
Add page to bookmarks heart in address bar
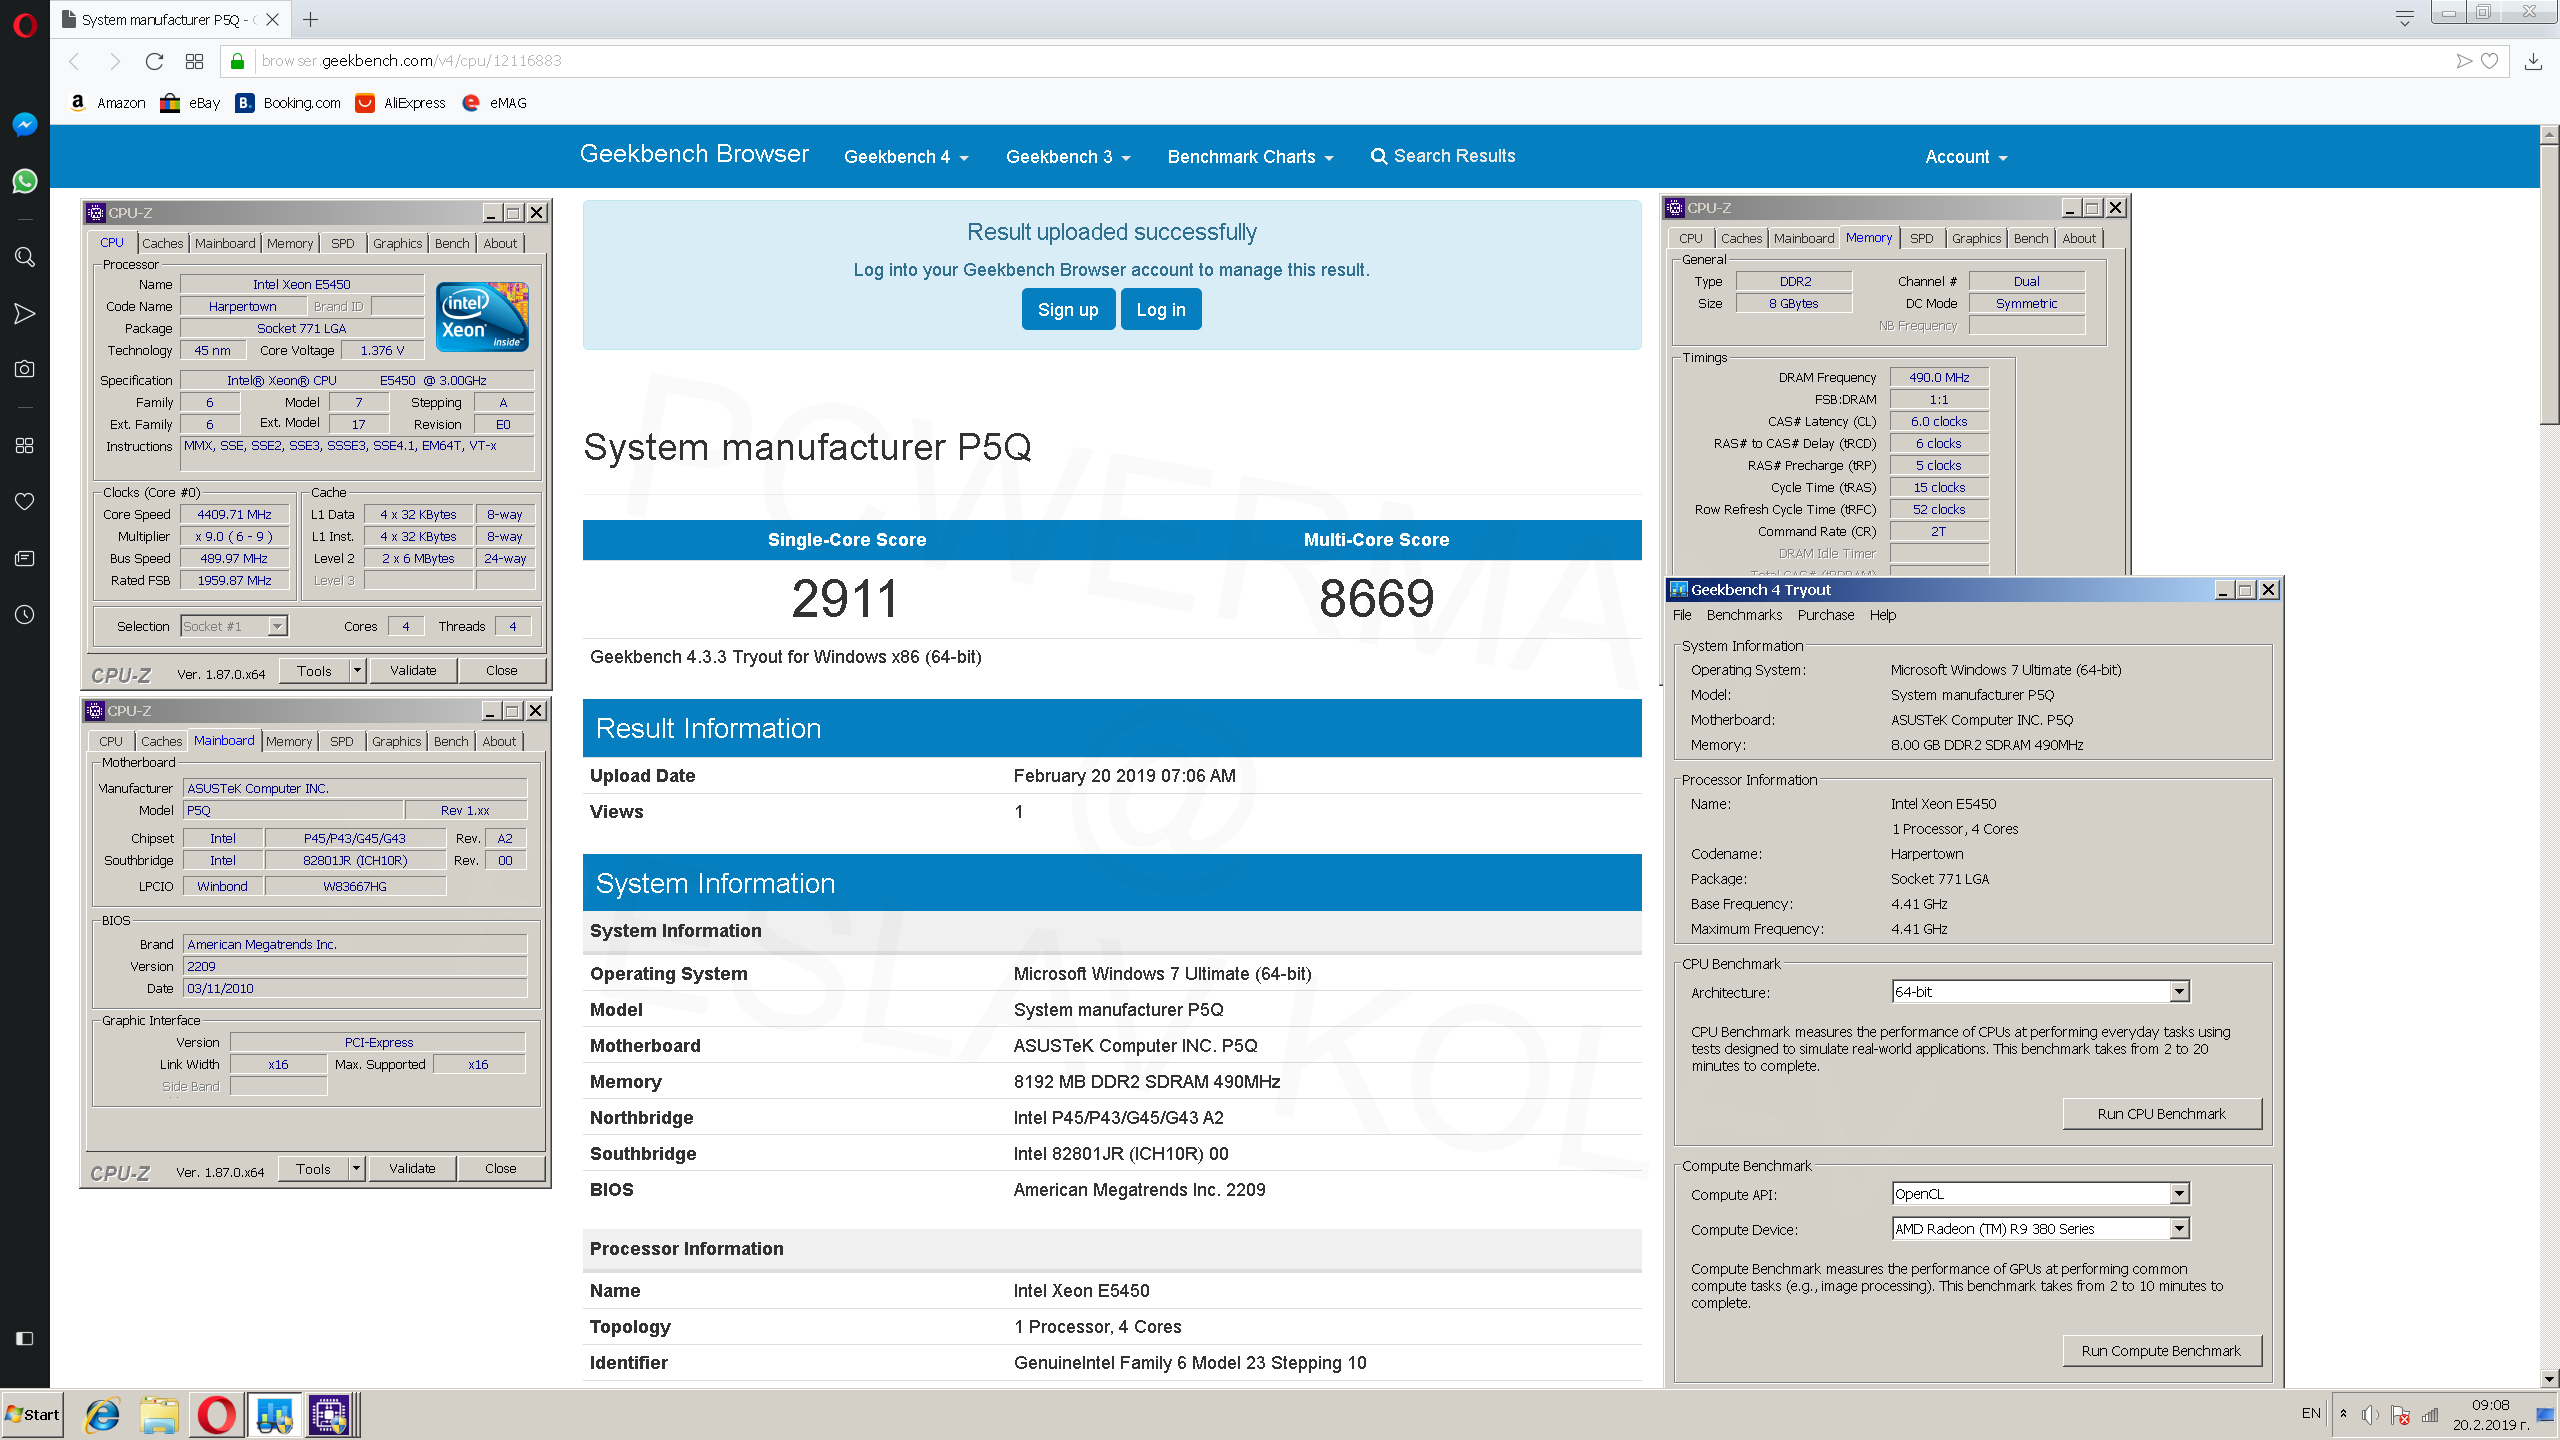[2490, 61]
